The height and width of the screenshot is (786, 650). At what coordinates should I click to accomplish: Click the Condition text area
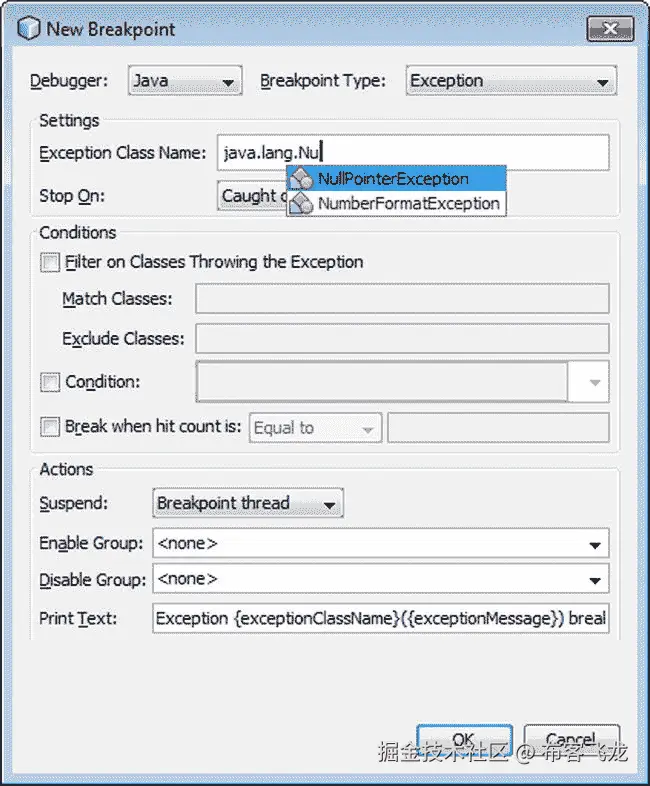point(382,381)
